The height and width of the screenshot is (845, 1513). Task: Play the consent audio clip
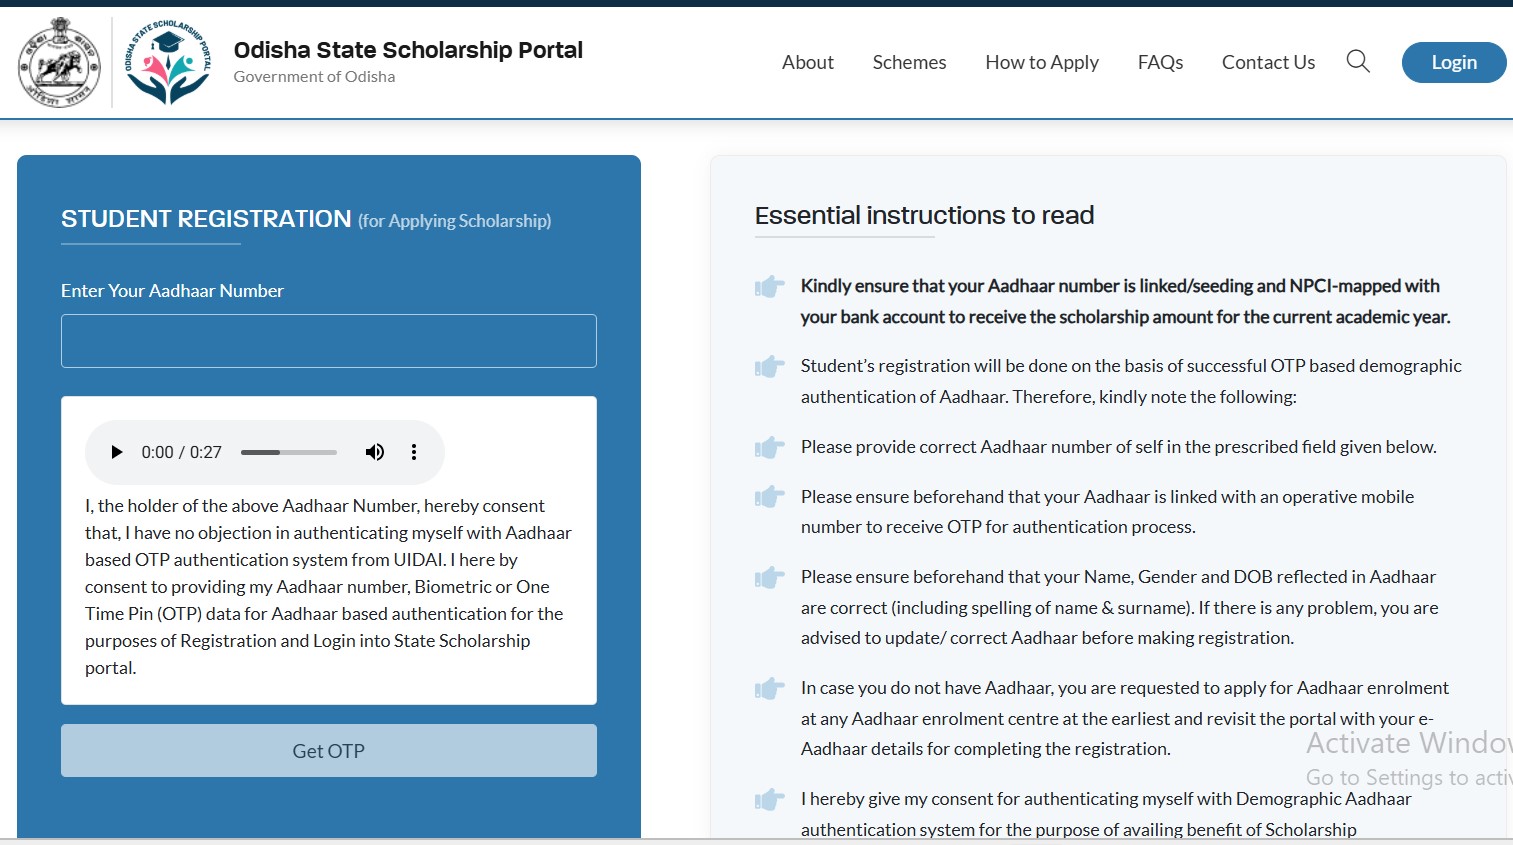click(116, 452)
